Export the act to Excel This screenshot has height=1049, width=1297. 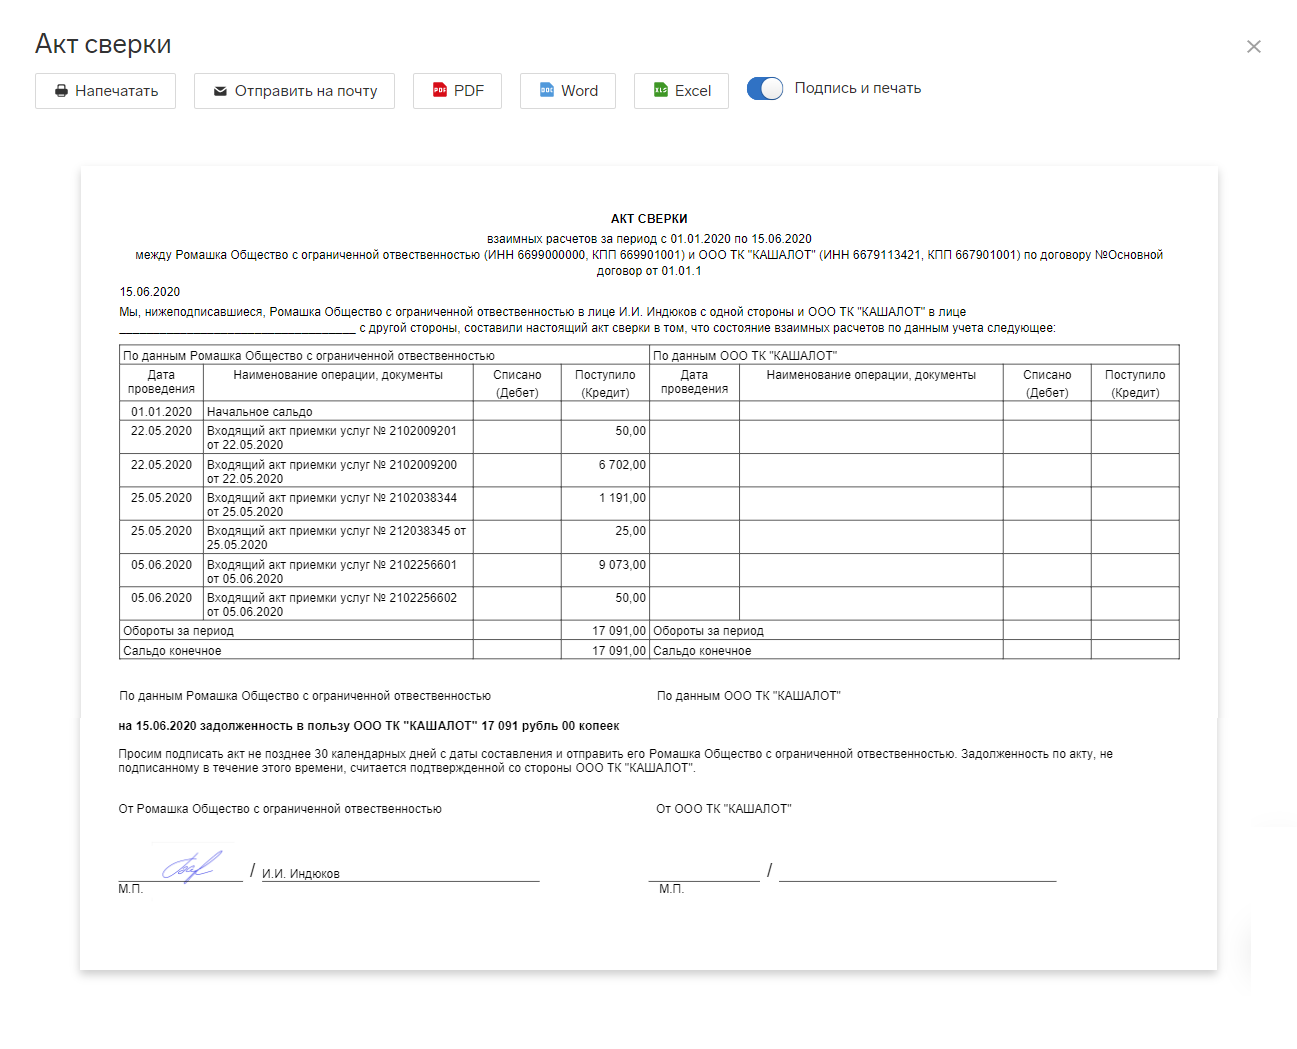(681, 91)
